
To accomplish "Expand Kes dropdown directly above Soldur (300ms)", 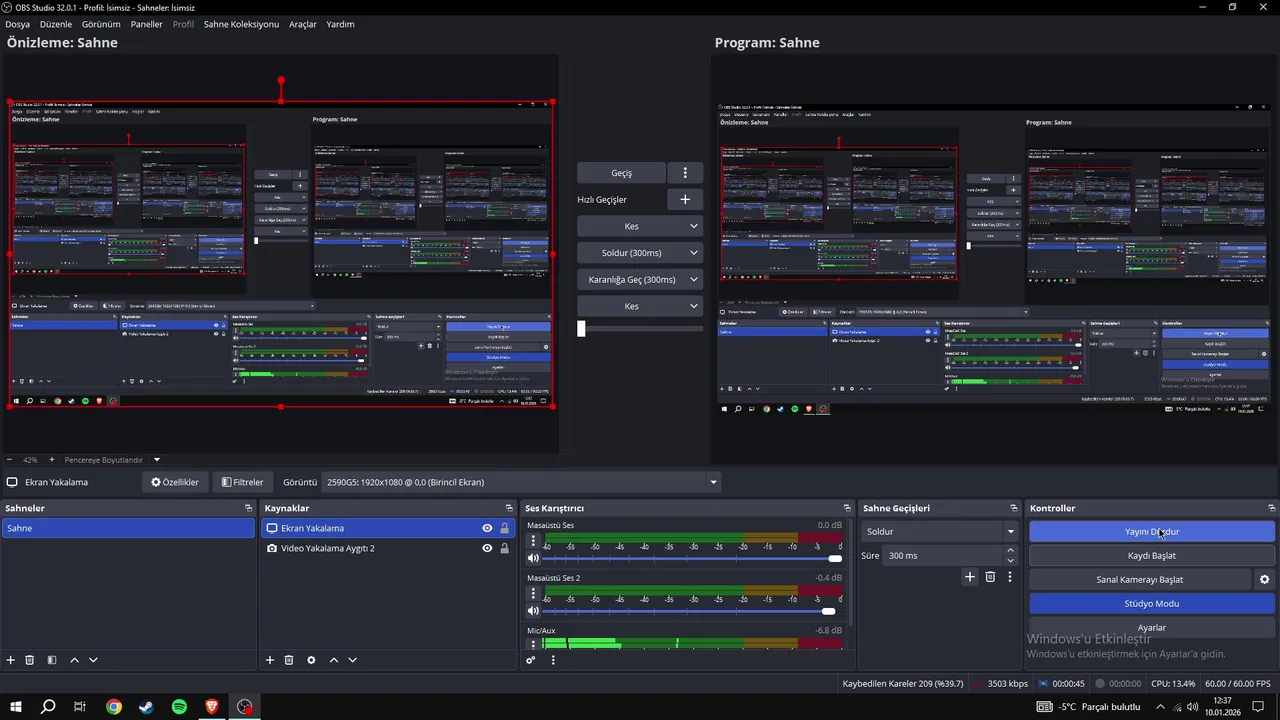I will click(694, 226).
